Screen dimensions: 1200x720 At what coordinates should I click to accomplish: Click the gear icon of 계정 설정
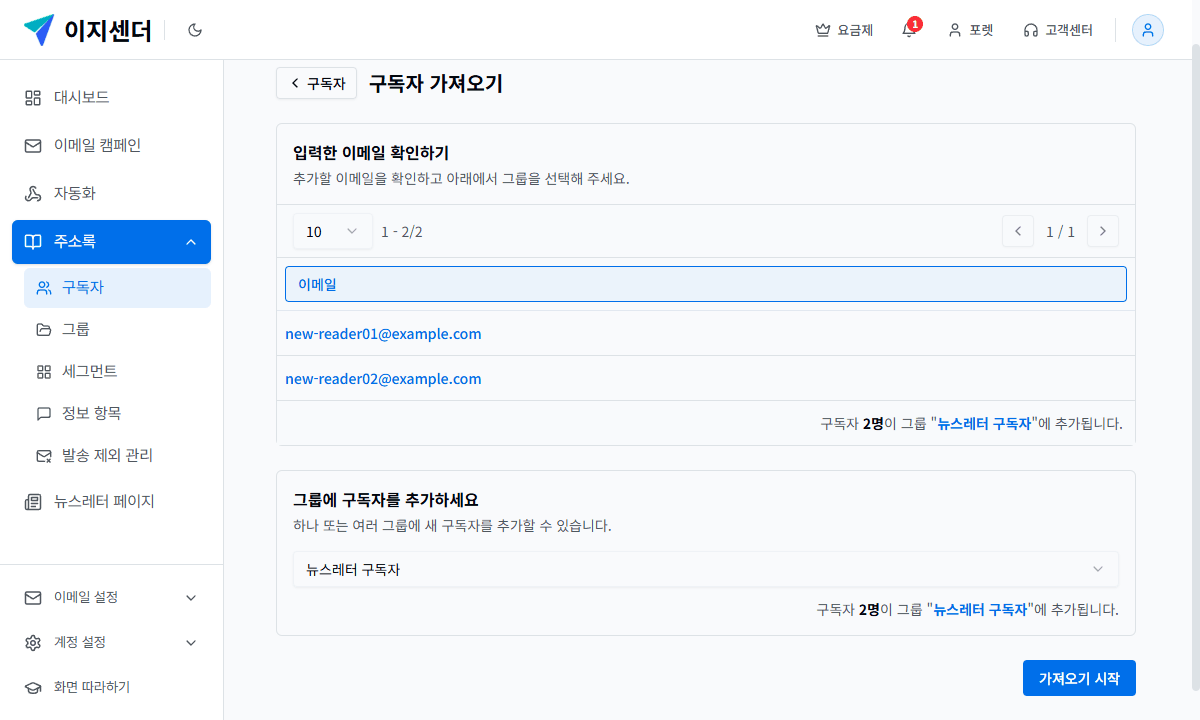coord(33,642)
